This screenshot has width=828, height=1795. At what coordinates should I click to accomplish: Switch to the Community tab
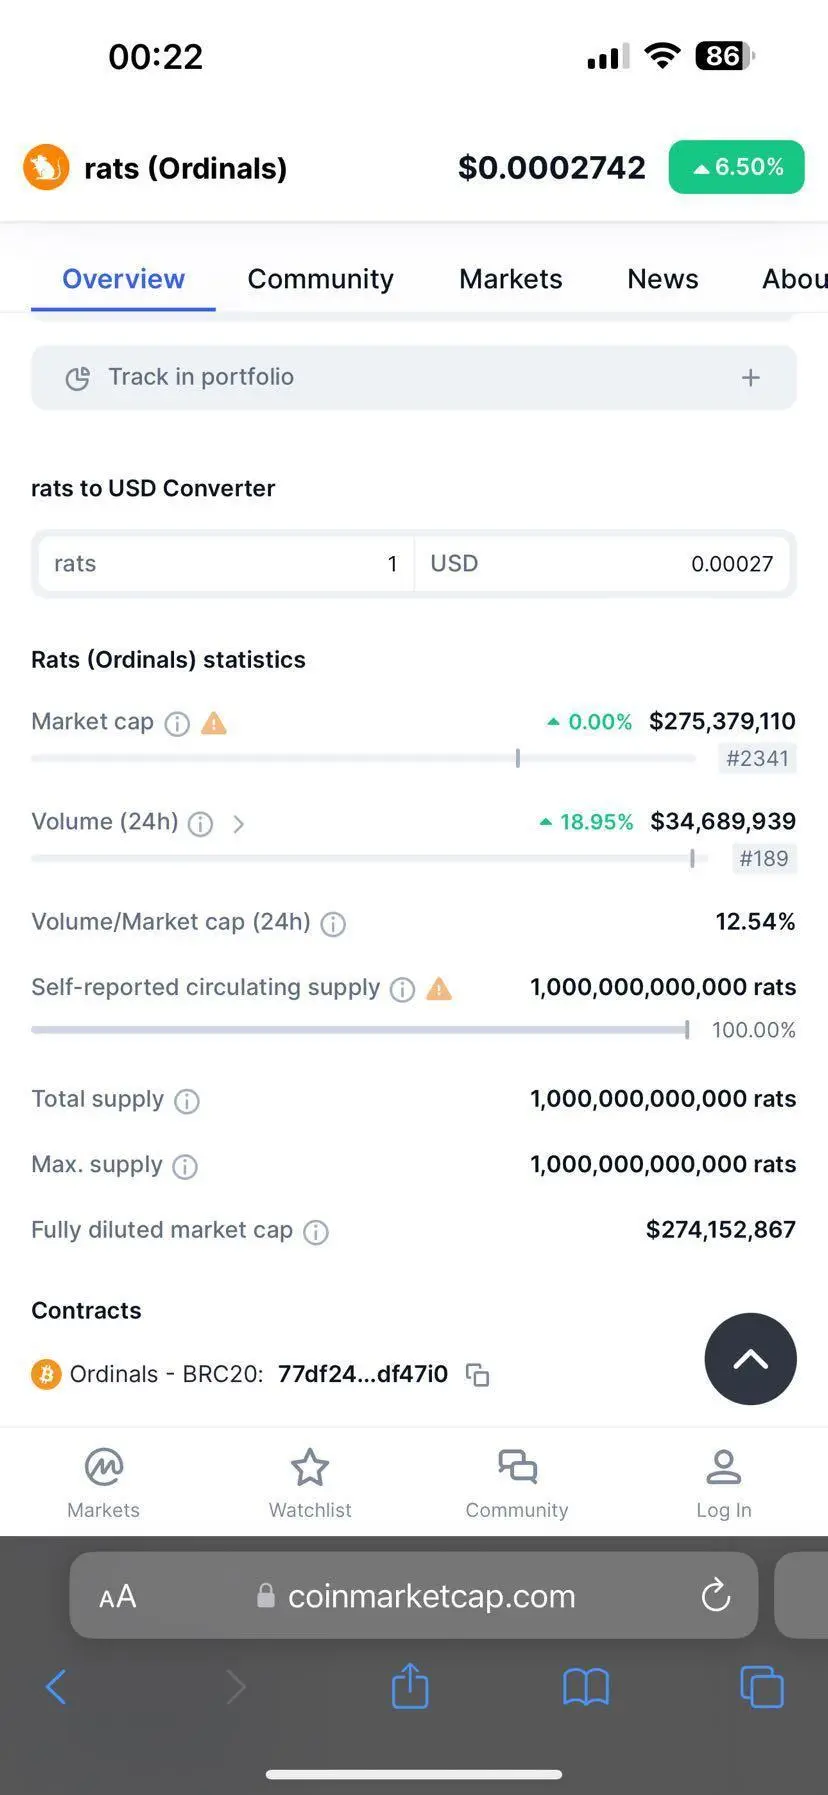pos(320,279)
